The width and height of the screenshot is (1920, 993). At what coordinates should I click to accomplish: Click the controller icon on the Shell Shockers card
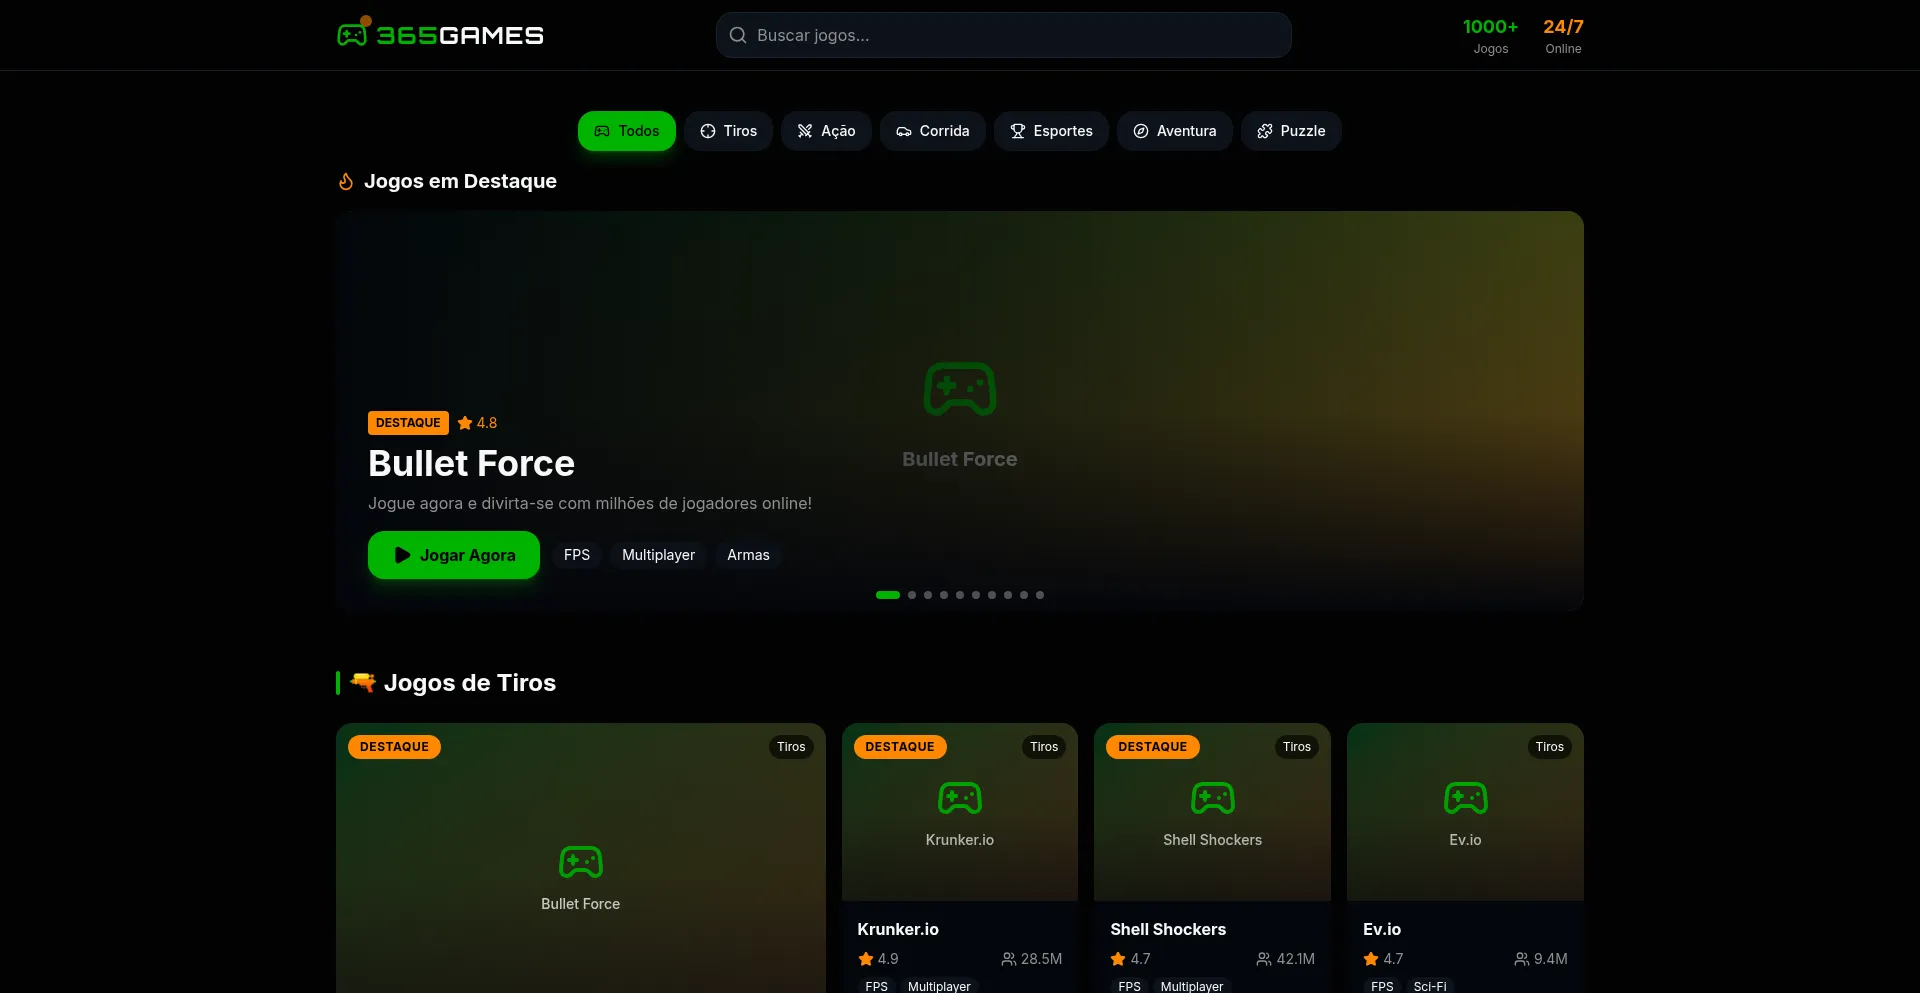point(1213,798)
